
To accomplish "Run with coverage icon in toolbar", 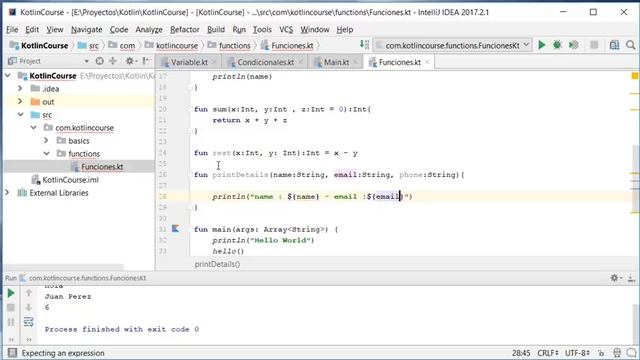I will coord(573,45).
